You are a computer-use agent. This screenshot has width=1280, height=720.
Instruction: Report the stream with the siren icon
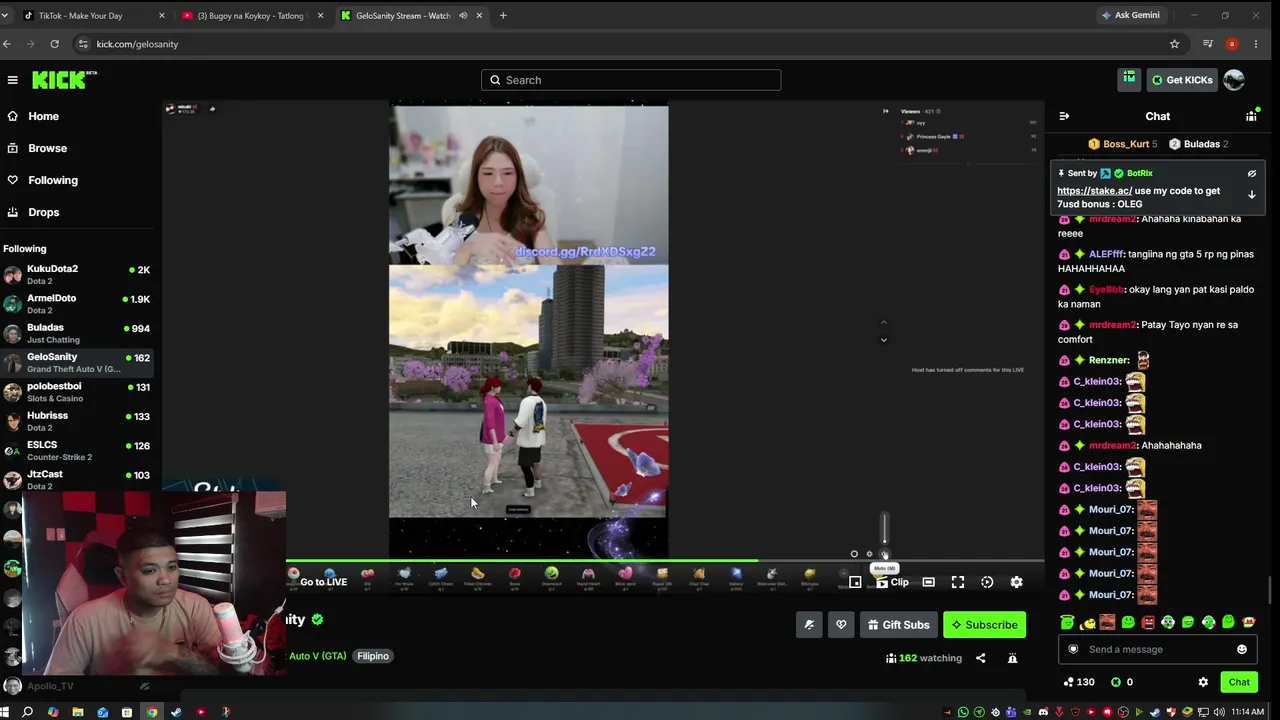[x=1012, y=658]
